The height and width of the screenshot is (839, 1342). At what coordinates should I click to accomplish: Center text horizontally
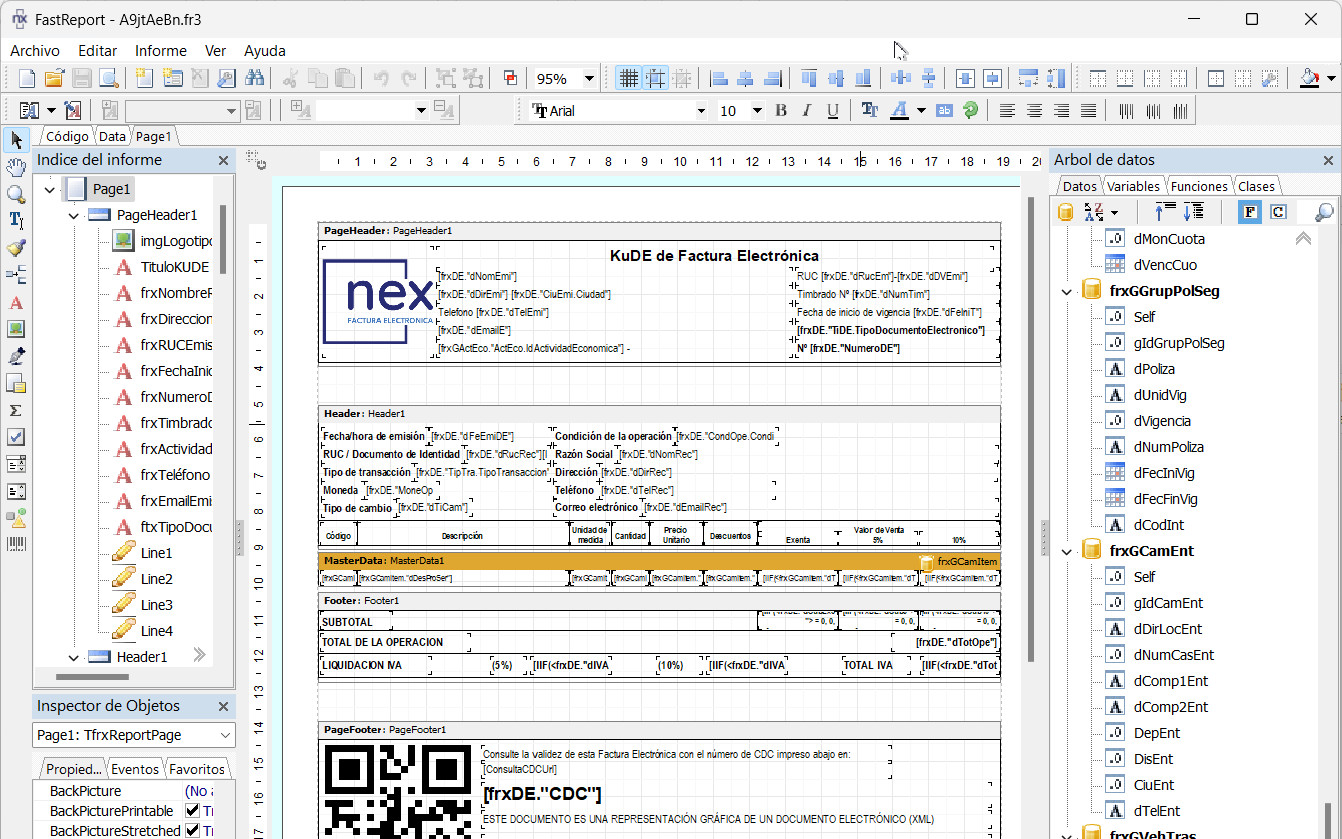point(1035,111)
